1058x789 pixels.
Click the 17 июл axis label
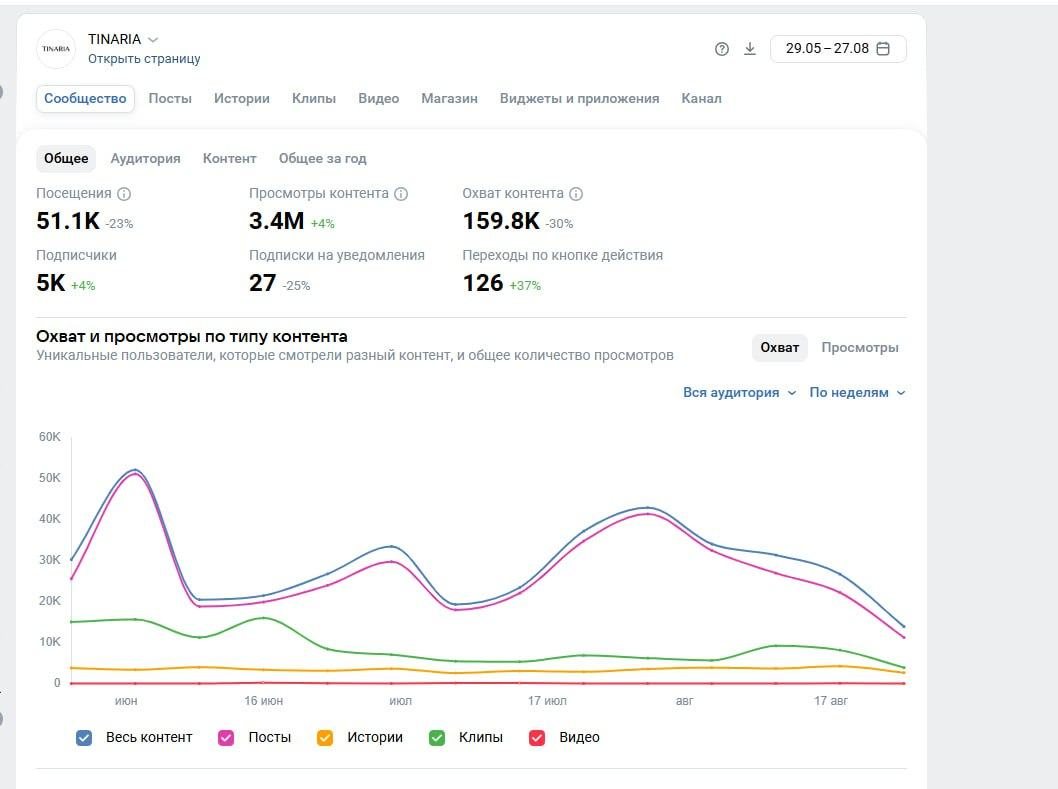point(547,701)
